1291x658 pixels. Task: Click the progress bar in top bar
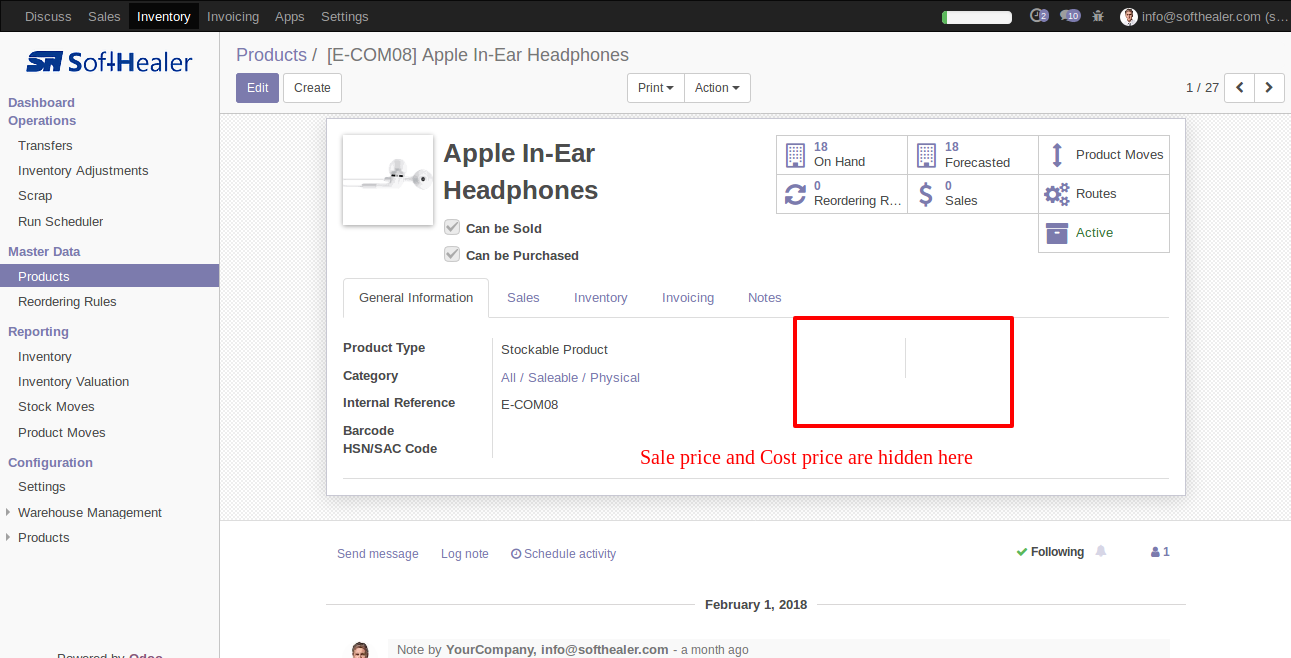pos(977,17)
